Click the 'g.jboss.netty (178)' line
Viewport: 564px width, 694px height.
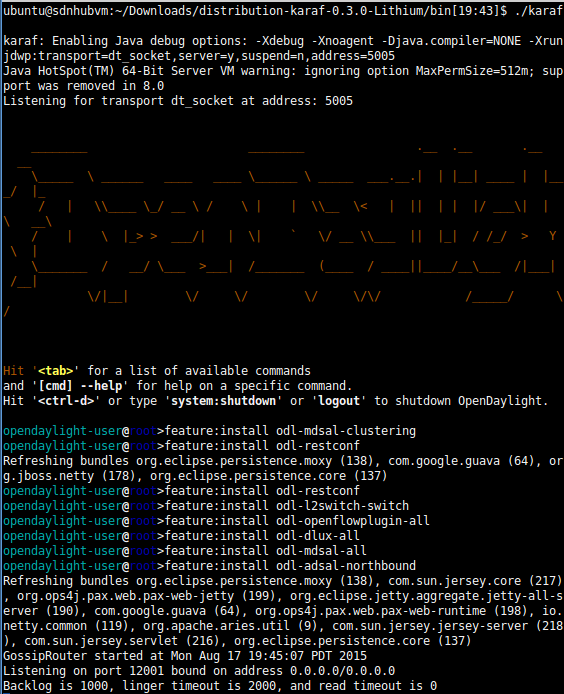195,476
